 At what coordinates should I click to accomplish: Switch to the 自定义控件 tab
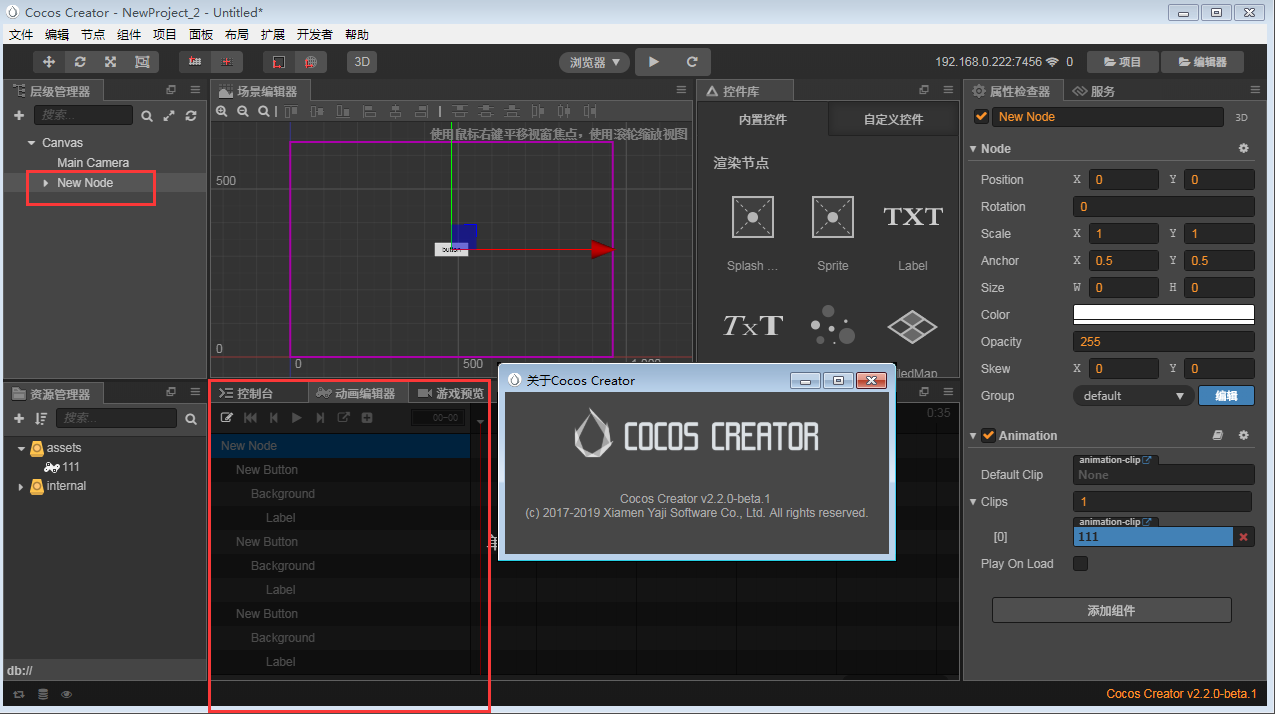(x=893, y=119)
